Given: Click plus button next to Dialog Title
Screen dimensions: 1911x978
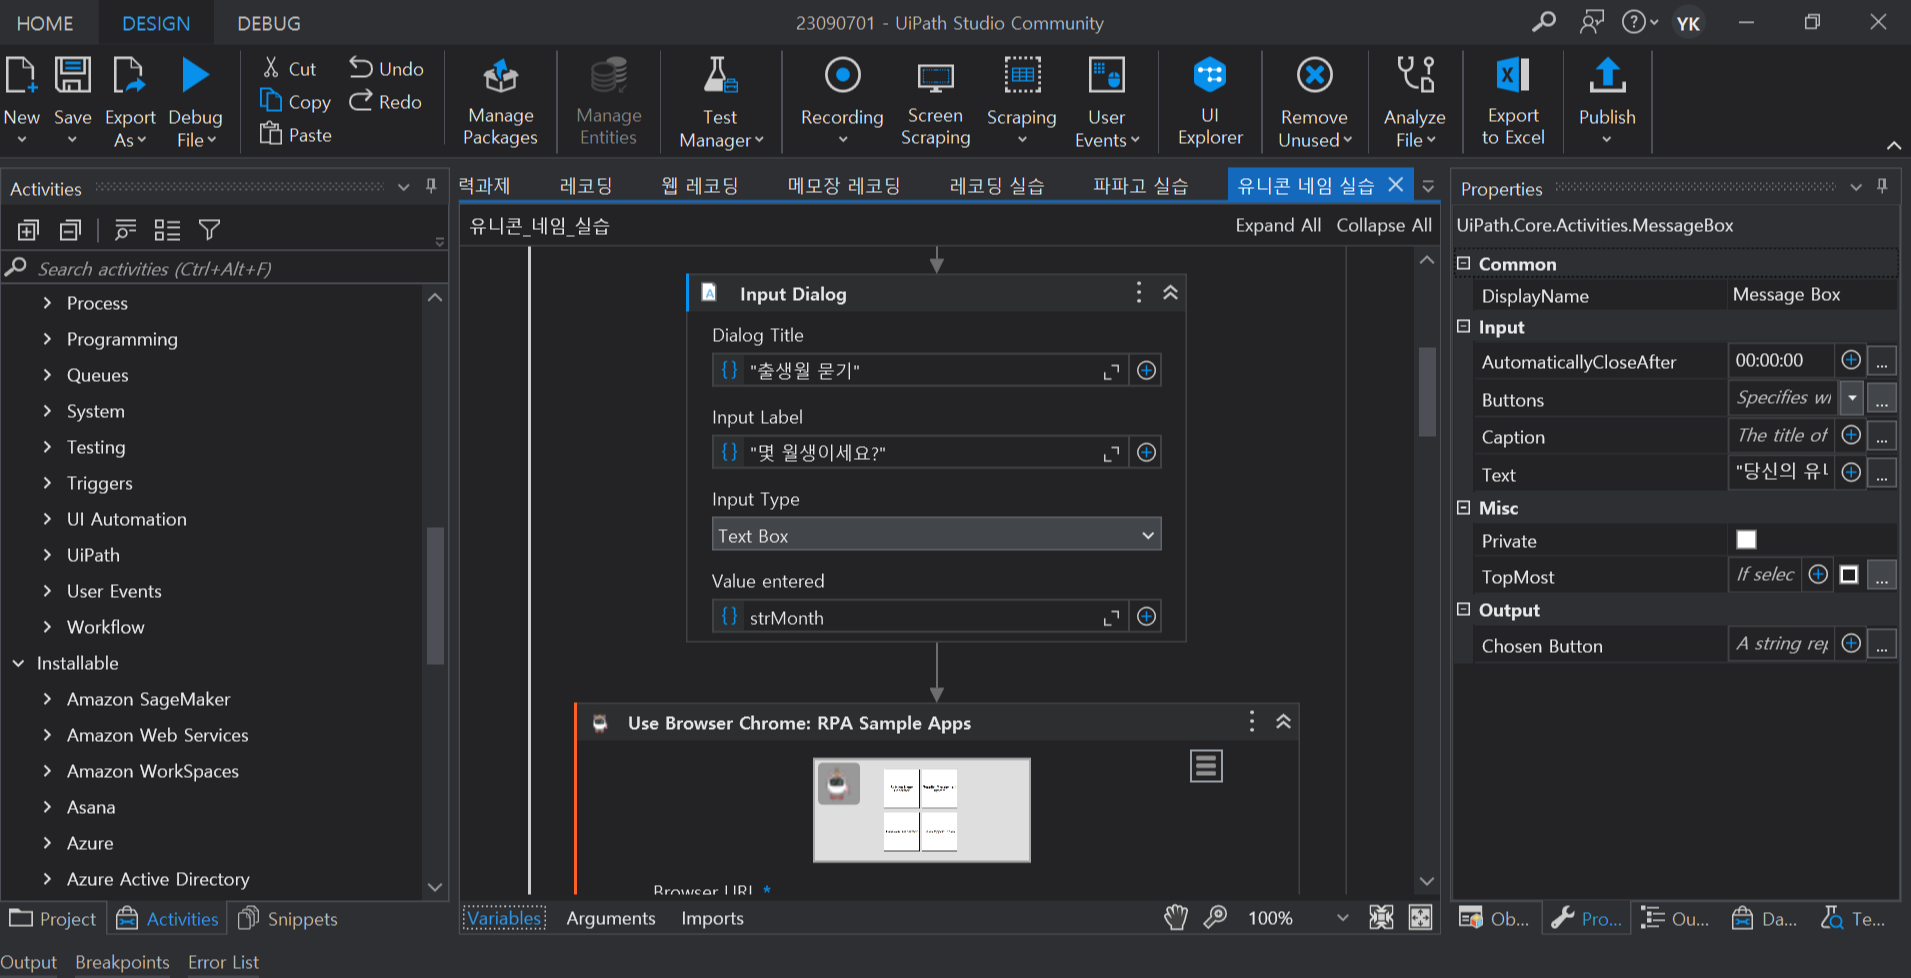Looking at the screenshot, I should tap(1146, 371).
